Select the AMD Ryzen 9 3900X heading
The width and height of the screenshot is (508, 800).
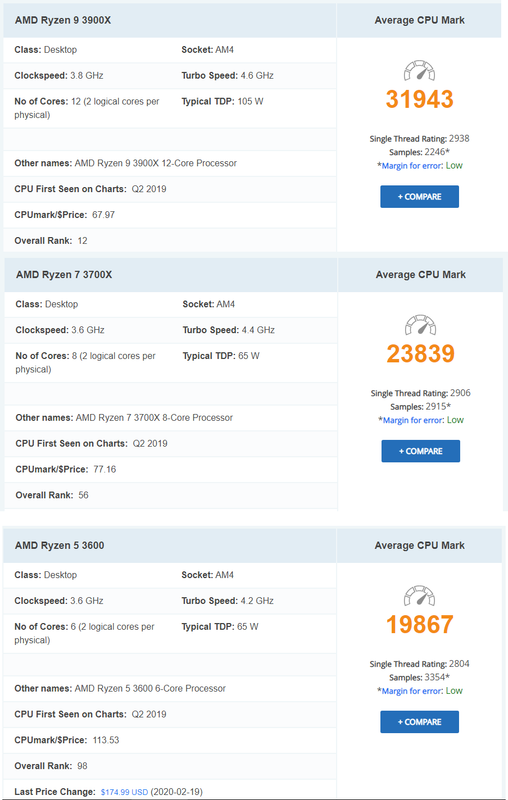(63, 20)
